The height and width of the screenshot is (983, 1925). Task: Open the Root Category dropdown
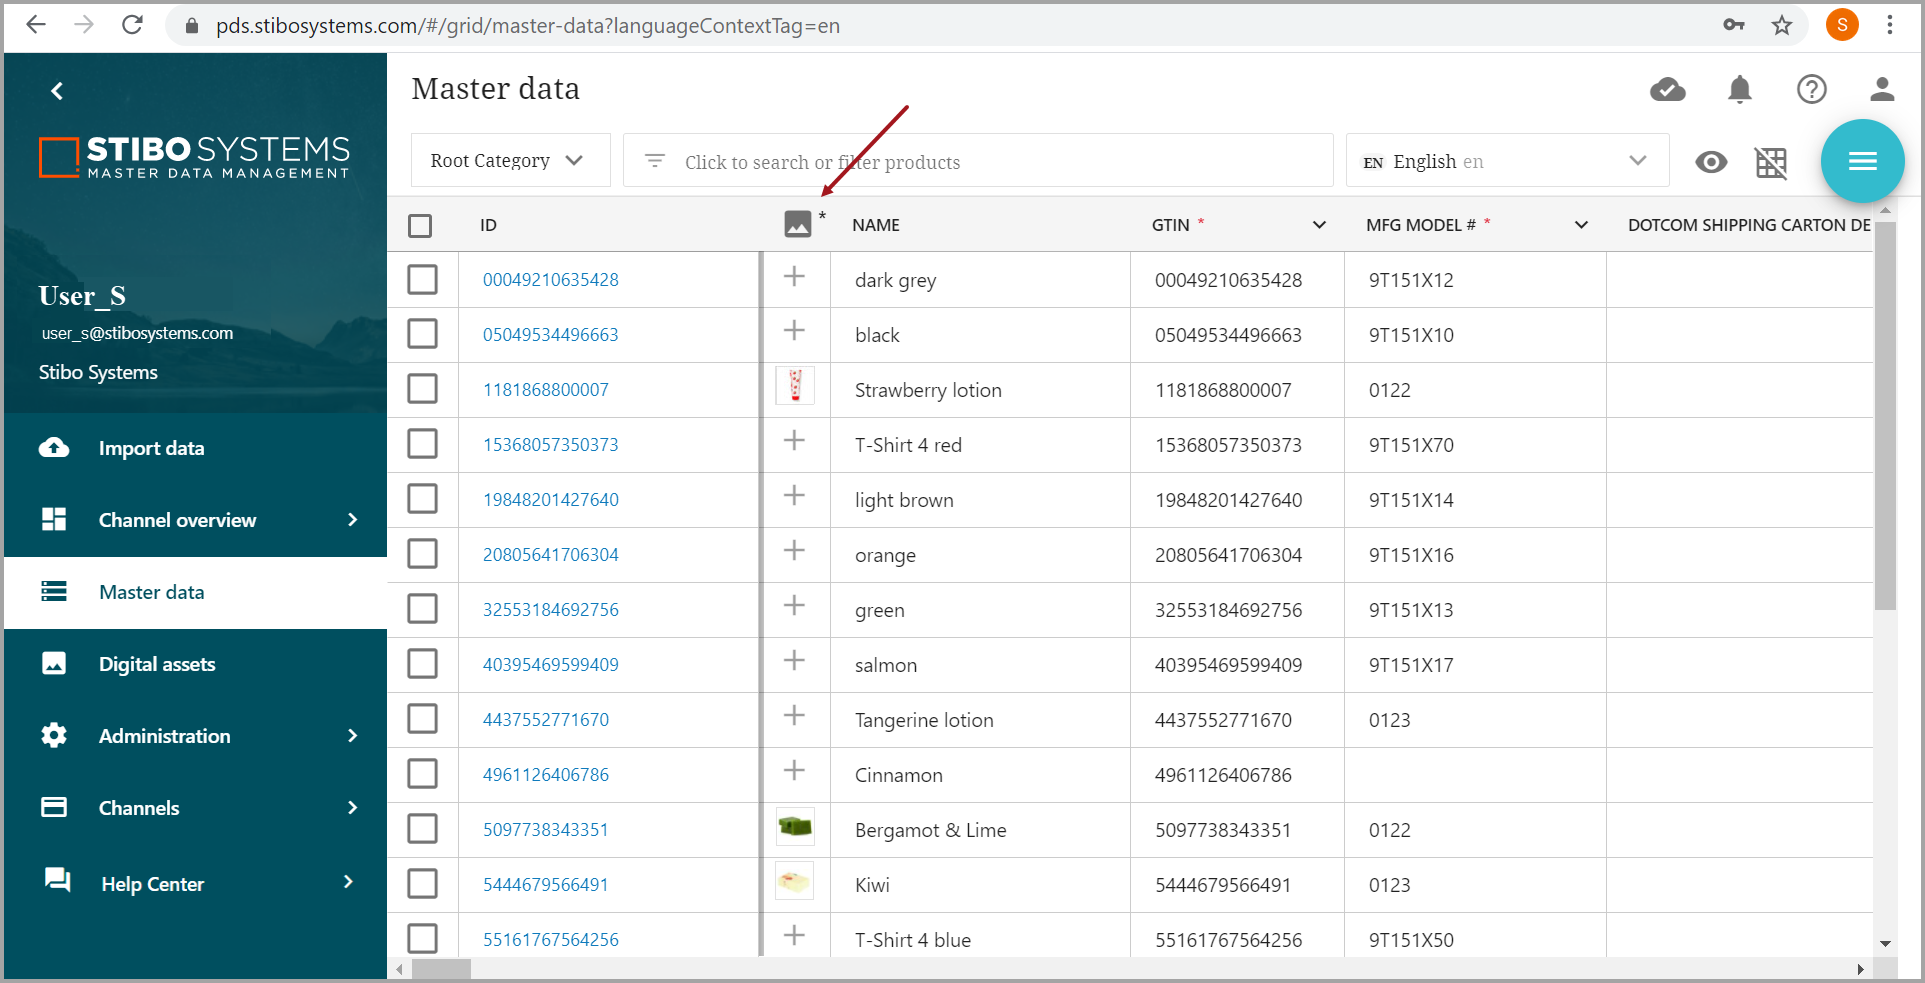508,161
